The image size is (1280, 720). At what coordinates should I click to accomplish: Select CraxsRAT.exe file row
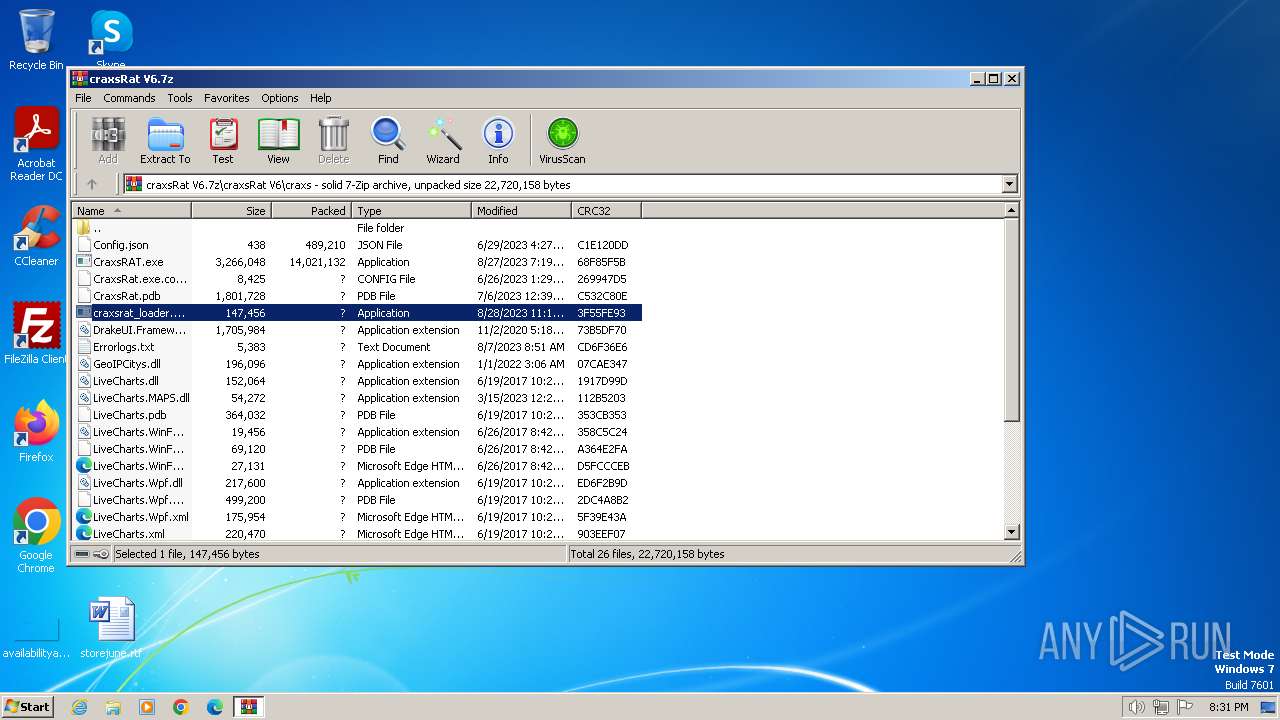tap(357, 262)
